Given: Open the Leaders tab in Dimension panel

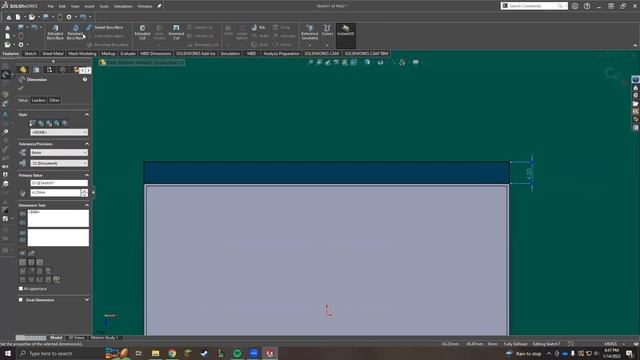Looking at the screenshot, I should coord(38,100).
